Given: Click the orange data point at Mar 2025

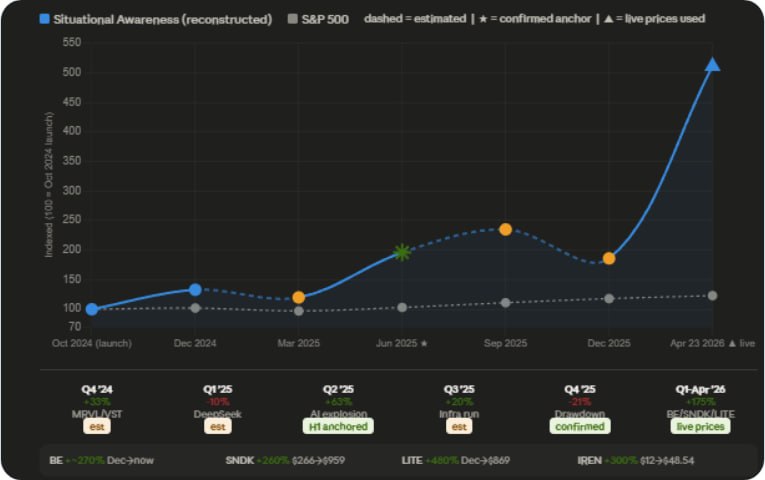Looking at the screenshot, I should pyautogui.click(x=299, y=298).
